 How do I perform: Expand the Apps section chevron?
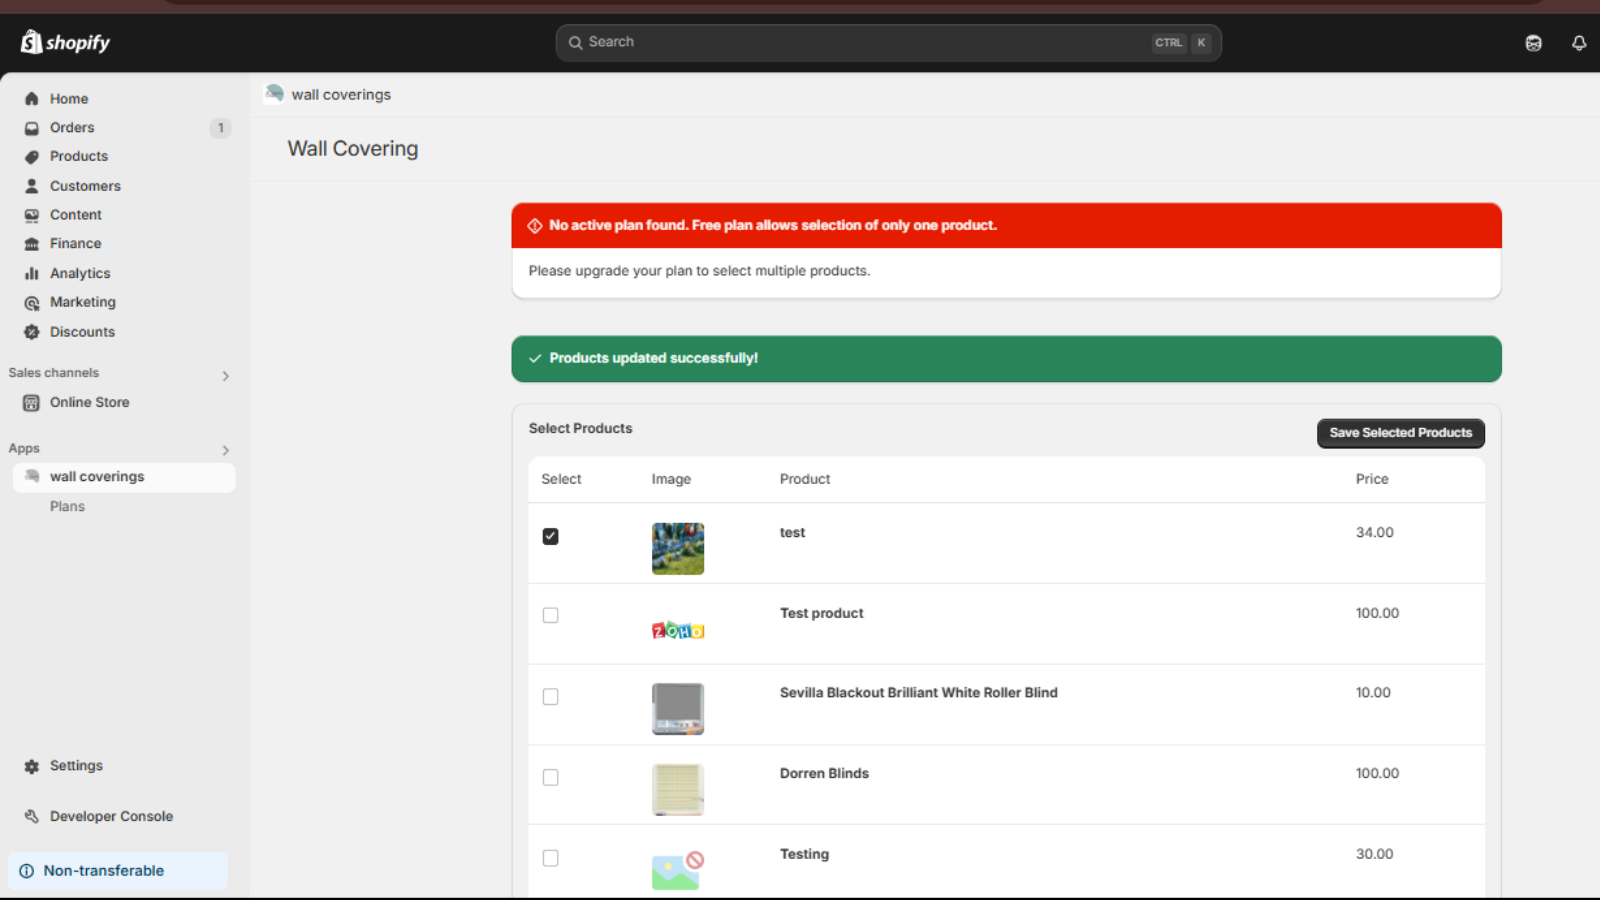[x=225, y=450]
